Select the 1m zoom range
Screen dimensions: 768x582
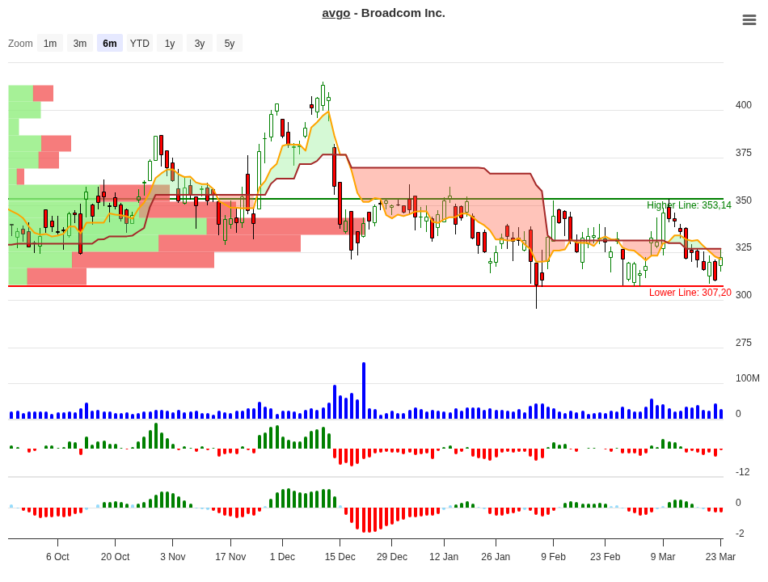pyautogui.click(x=50, y=43)
